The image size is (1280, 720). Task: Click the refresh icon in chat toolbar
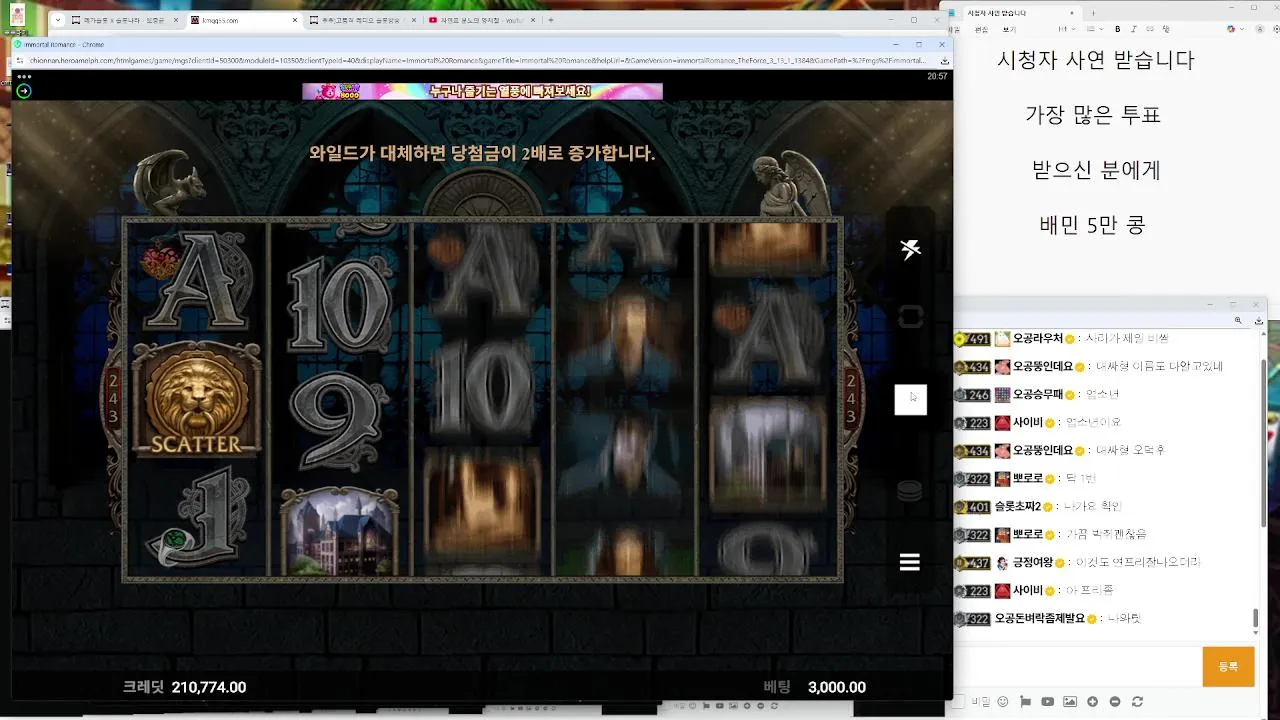pyautogui.click(x=1137, y=702)
